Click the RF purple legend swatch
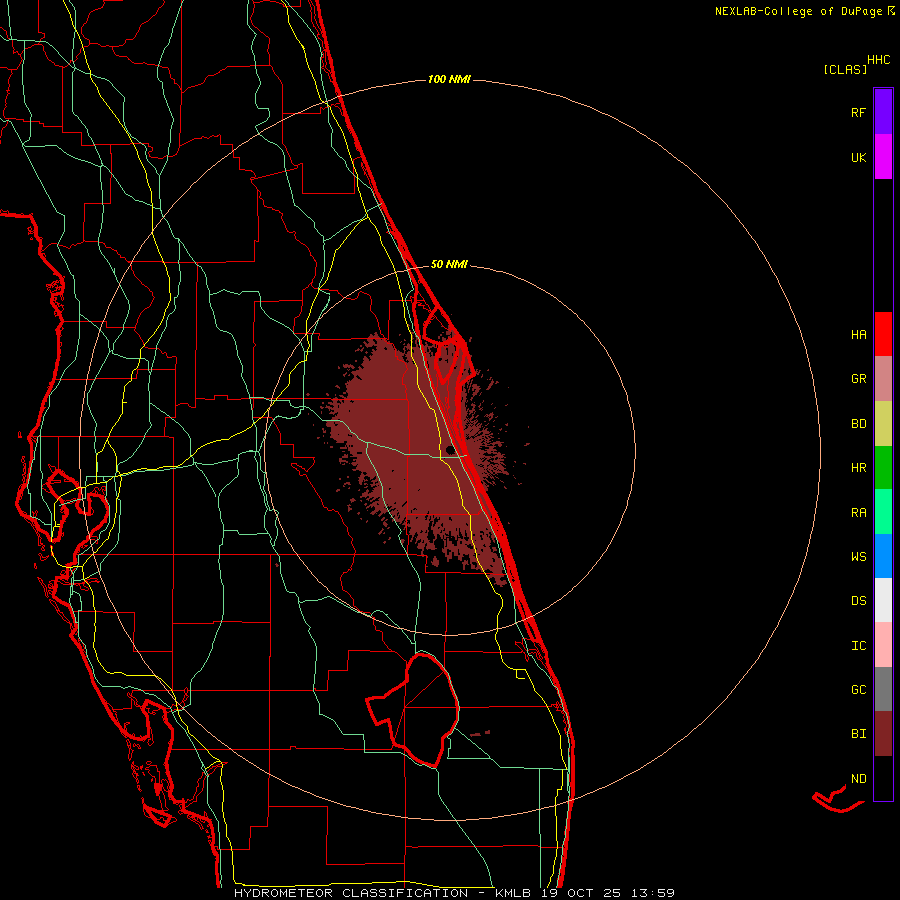 click(883, 112)
